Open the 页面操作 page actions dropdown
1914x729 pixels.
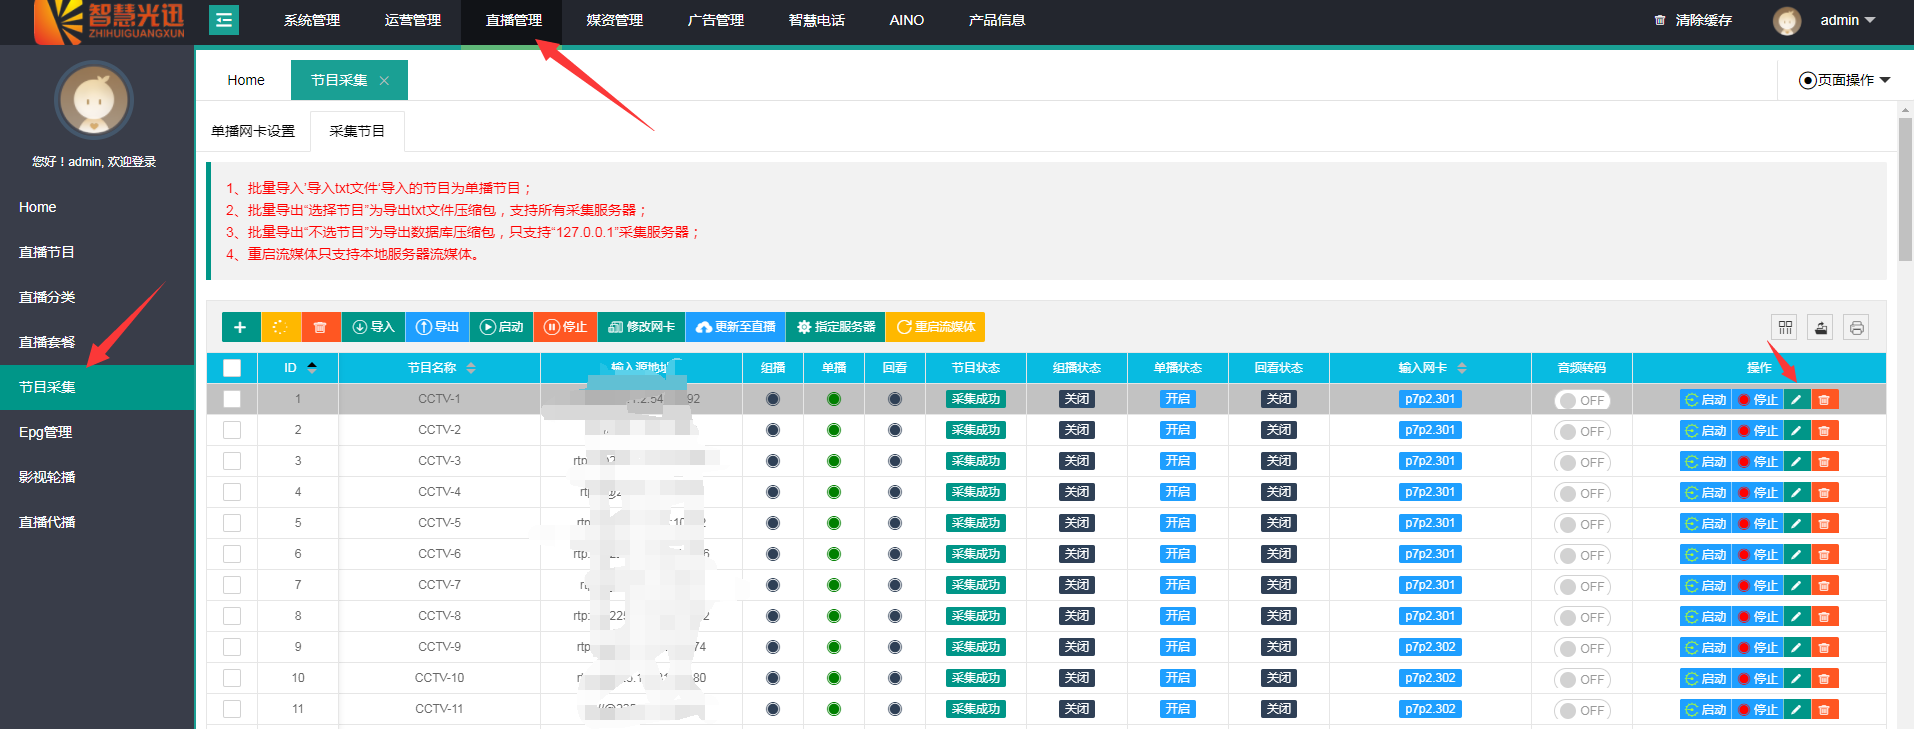pos(1844,80)
